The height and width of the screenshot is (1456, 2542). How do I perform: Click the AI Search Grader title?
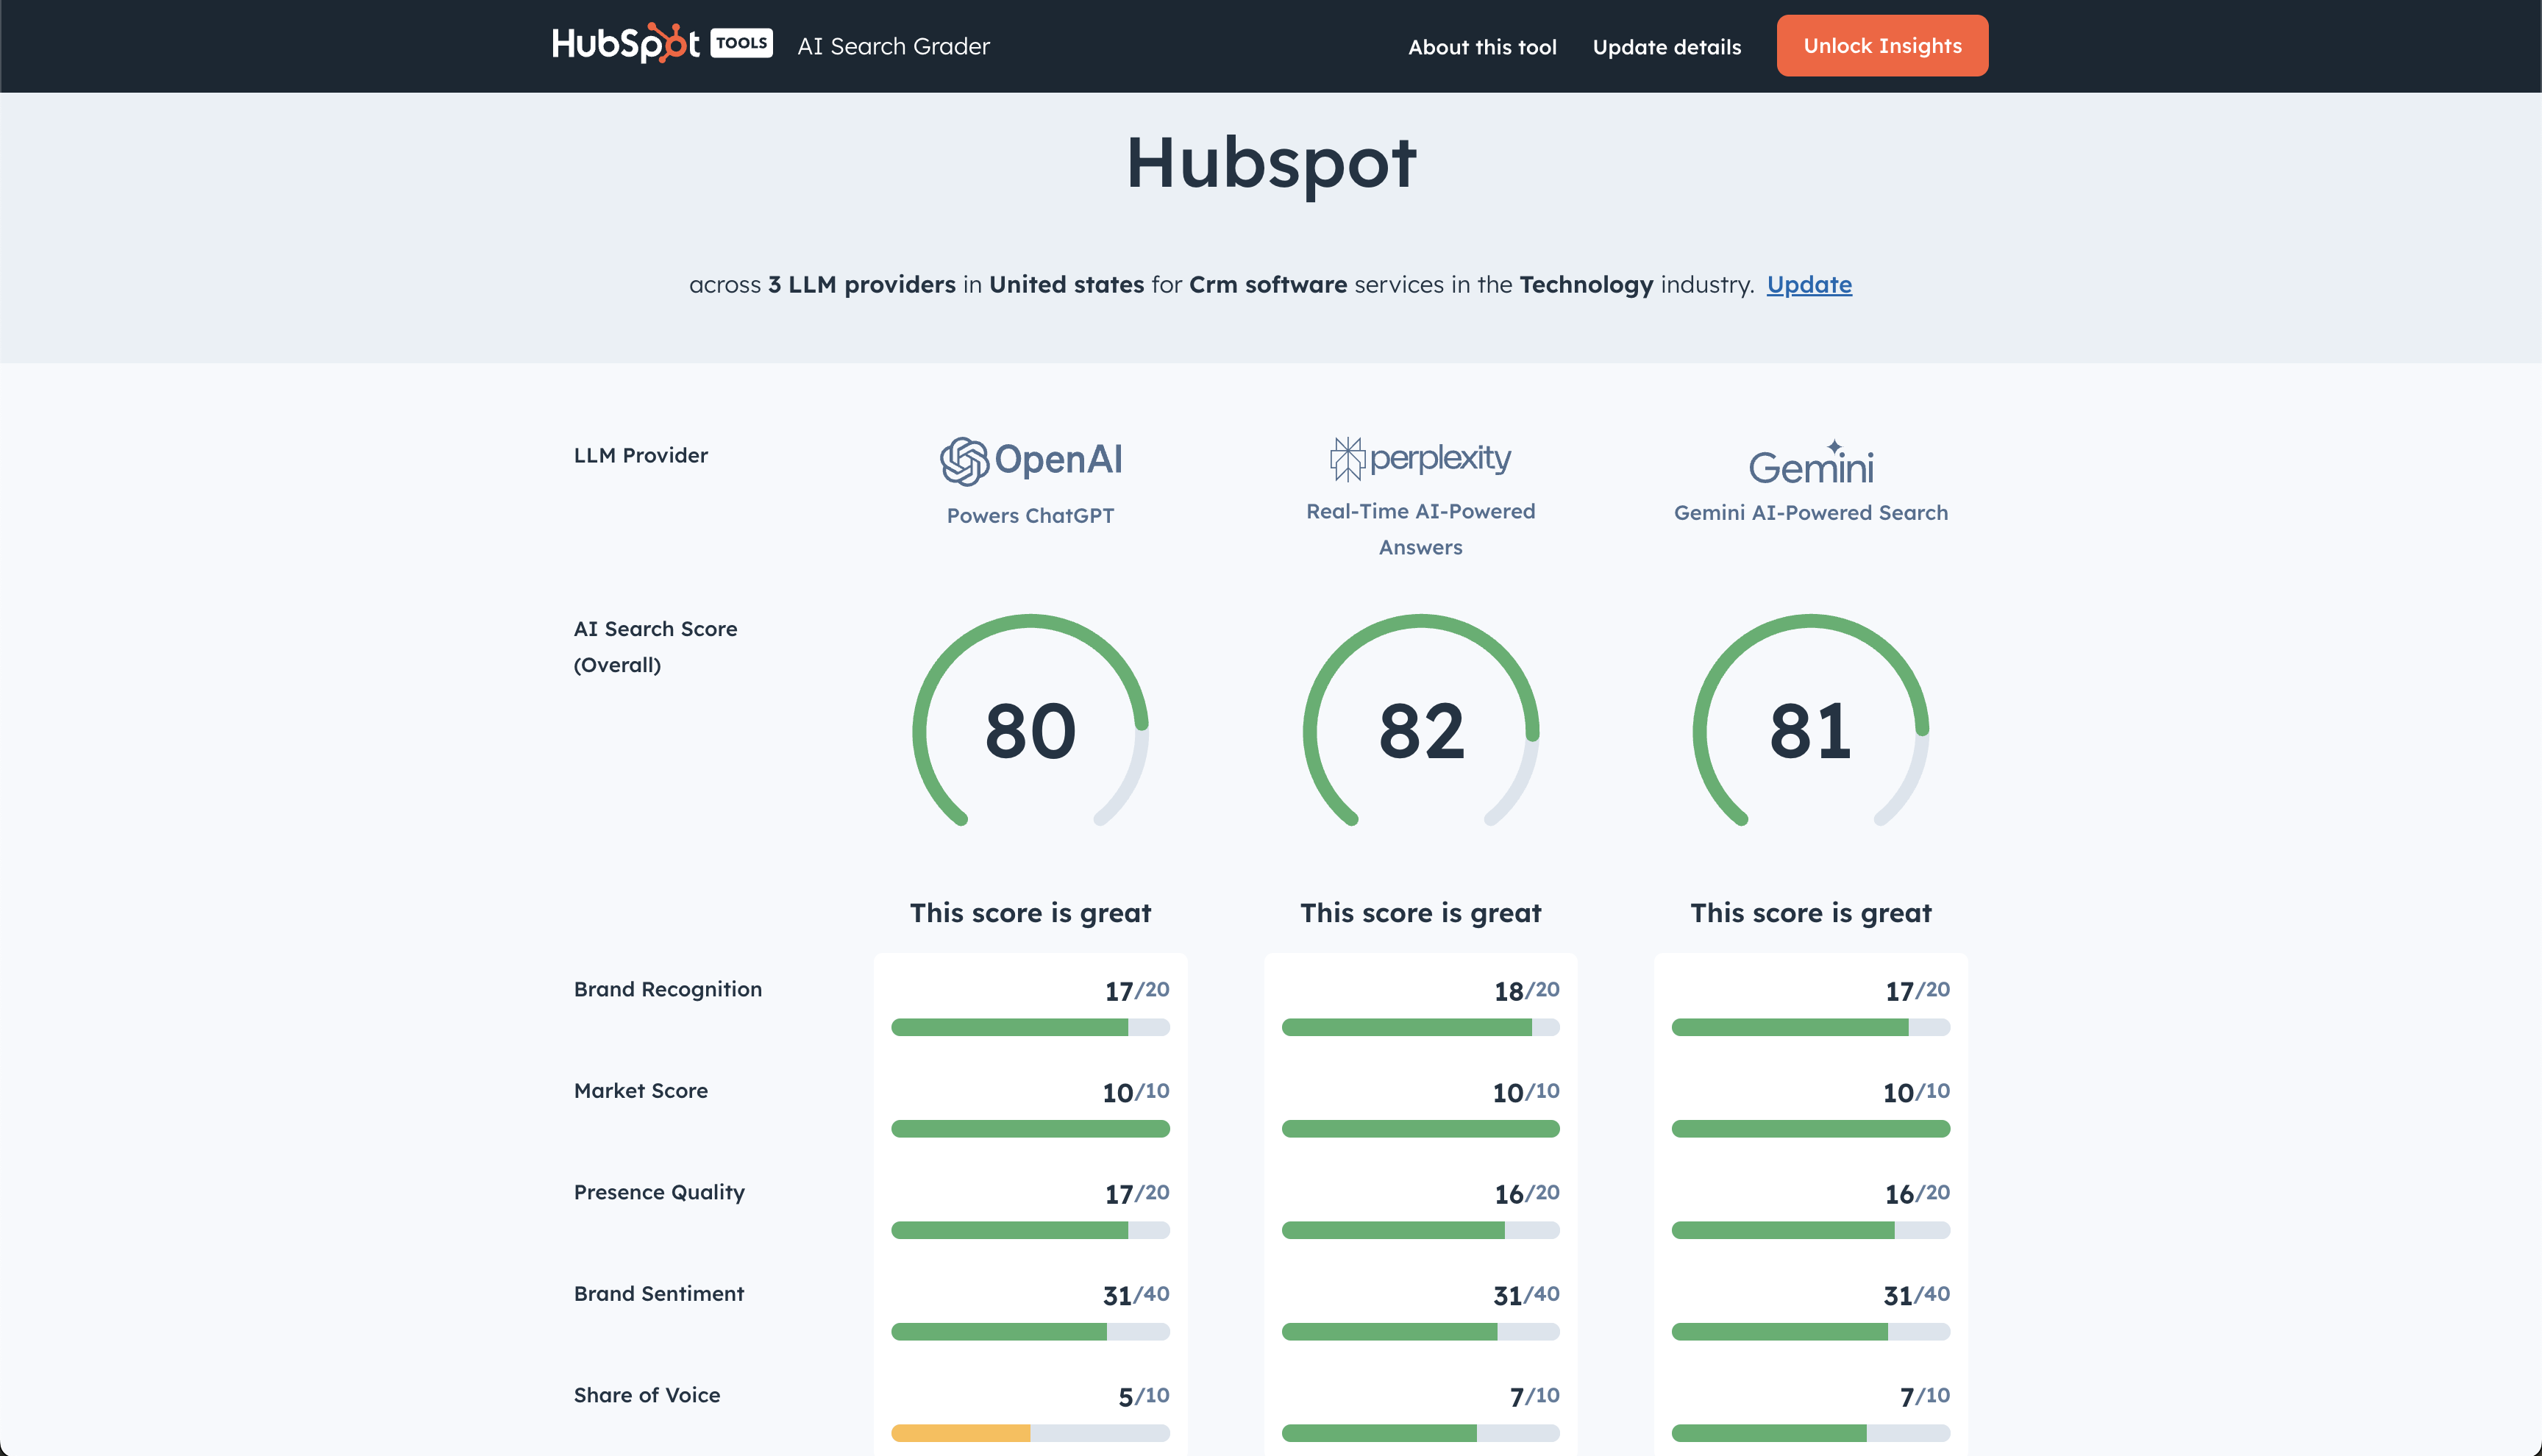pyautogui.click(x=893, y=46)
